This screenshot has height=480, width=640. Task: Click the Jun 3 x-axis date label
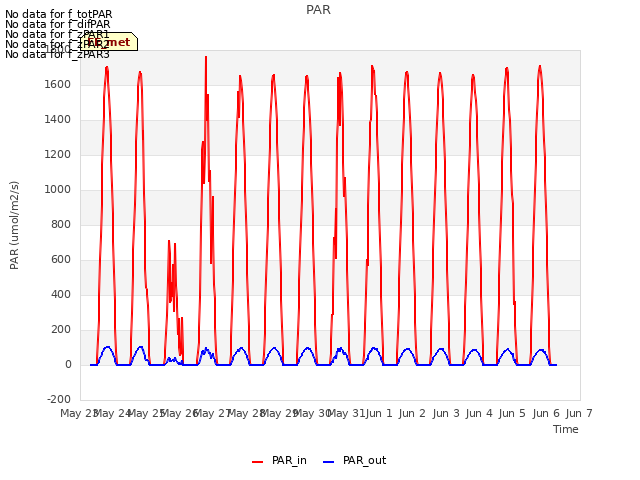click(x=446, y=413)
